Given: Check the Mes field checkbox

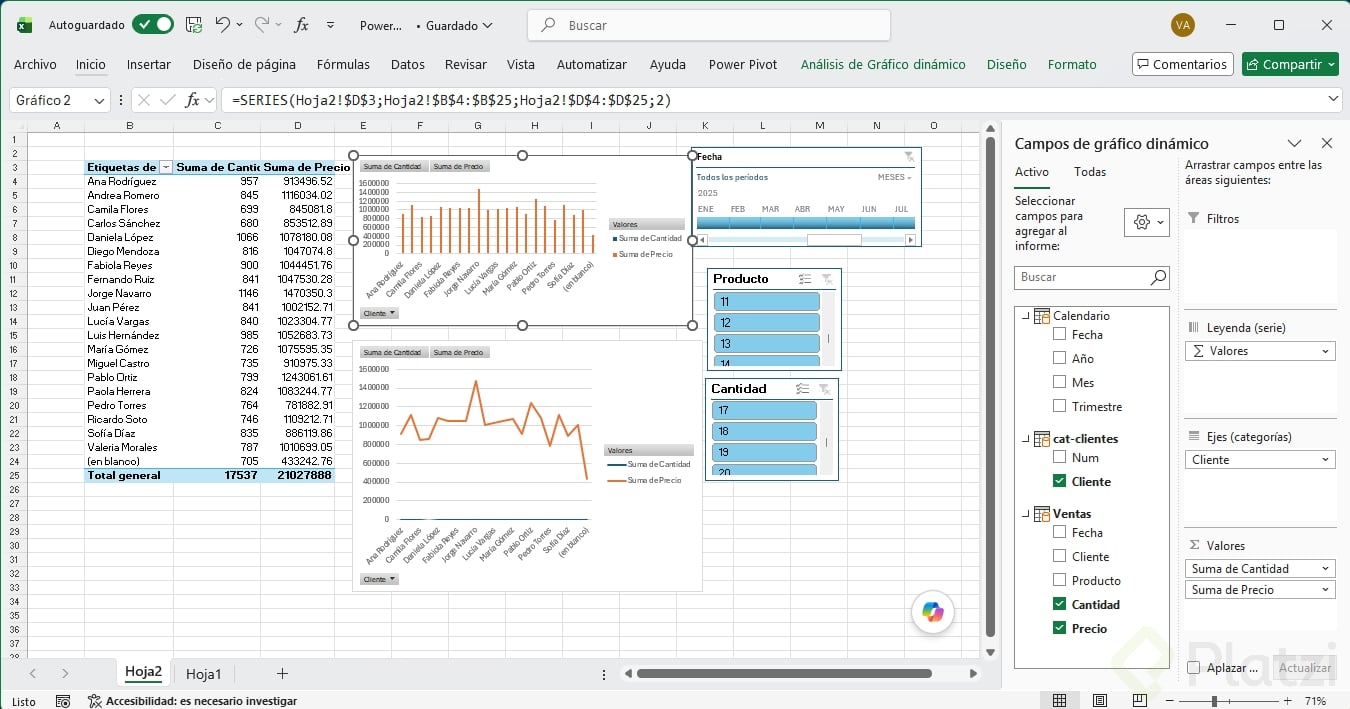Looking at the screenshot, I should pos(1059,382).
